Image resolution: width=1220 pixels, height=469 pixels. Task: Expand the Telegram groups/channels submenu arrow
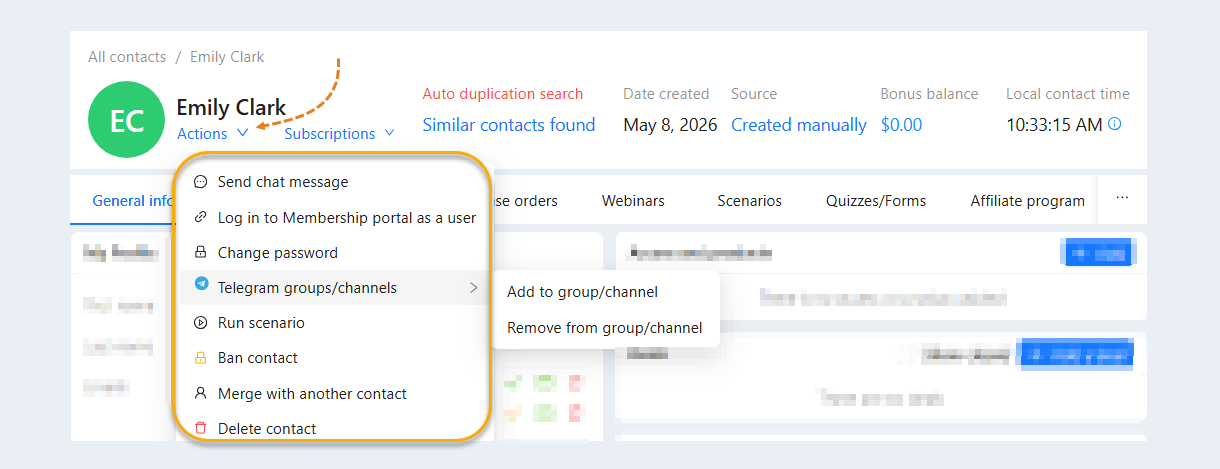pyautogui.click(x=473, y=288)
